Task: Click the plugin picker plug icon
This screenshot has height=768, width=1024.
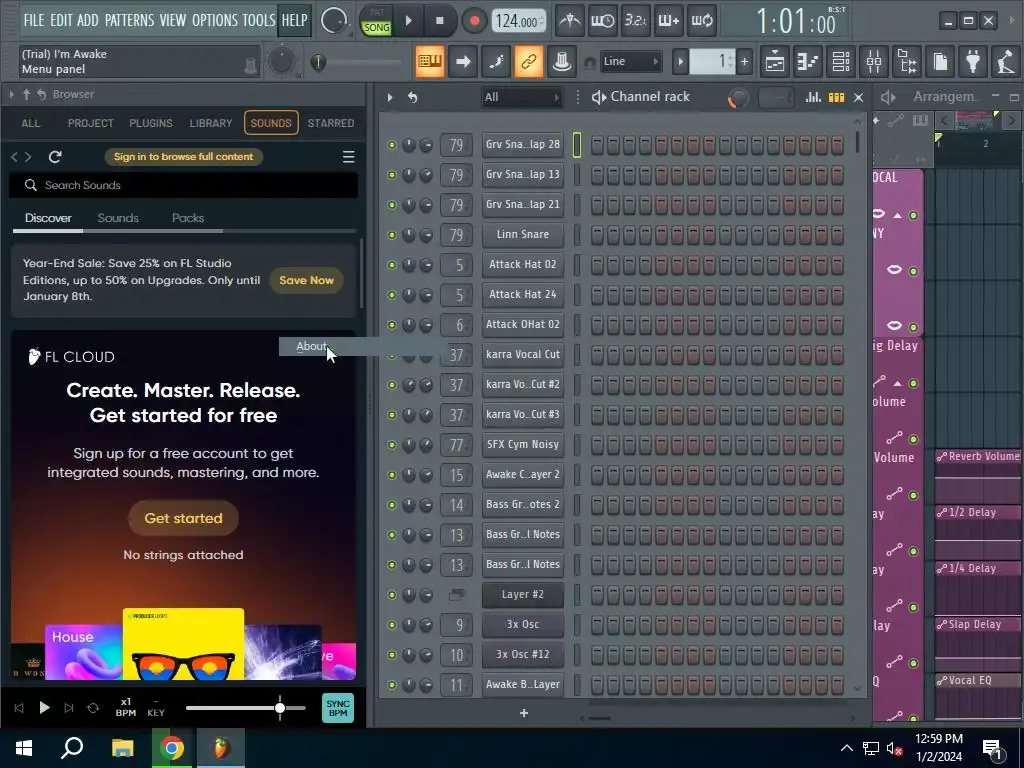Action: point(973,62)
